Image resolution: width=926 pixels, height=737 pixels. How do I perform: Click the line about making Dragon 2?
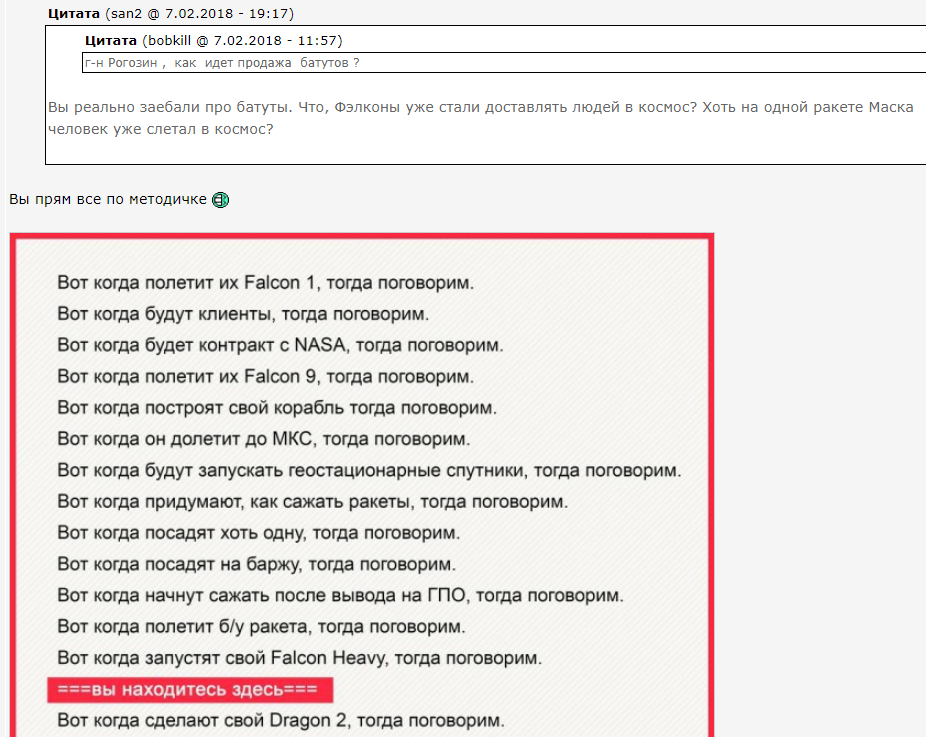point(281,720)
